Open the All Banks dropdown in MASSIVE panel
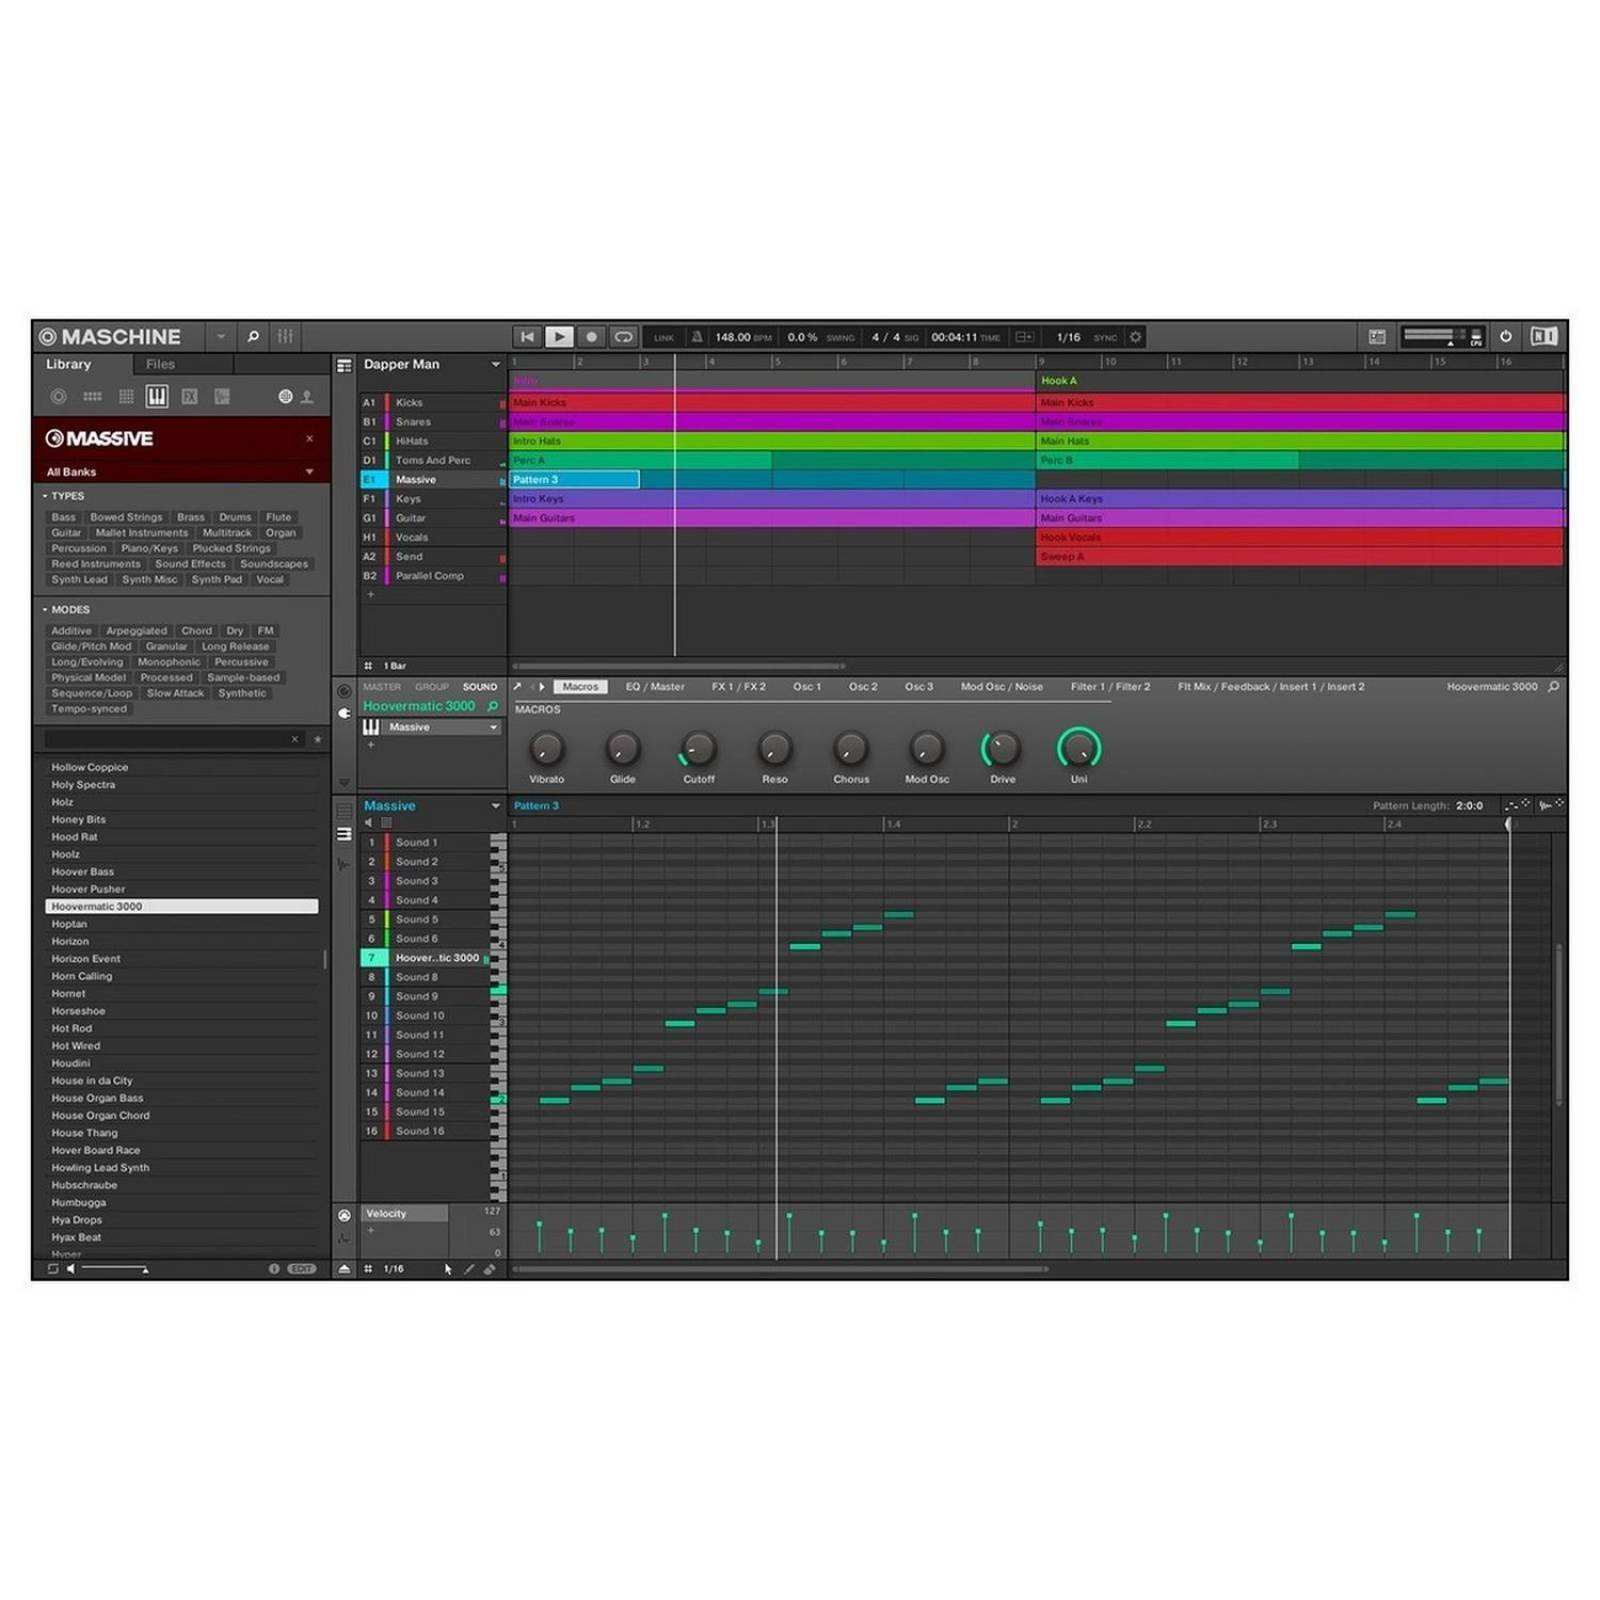 (308, 471)
